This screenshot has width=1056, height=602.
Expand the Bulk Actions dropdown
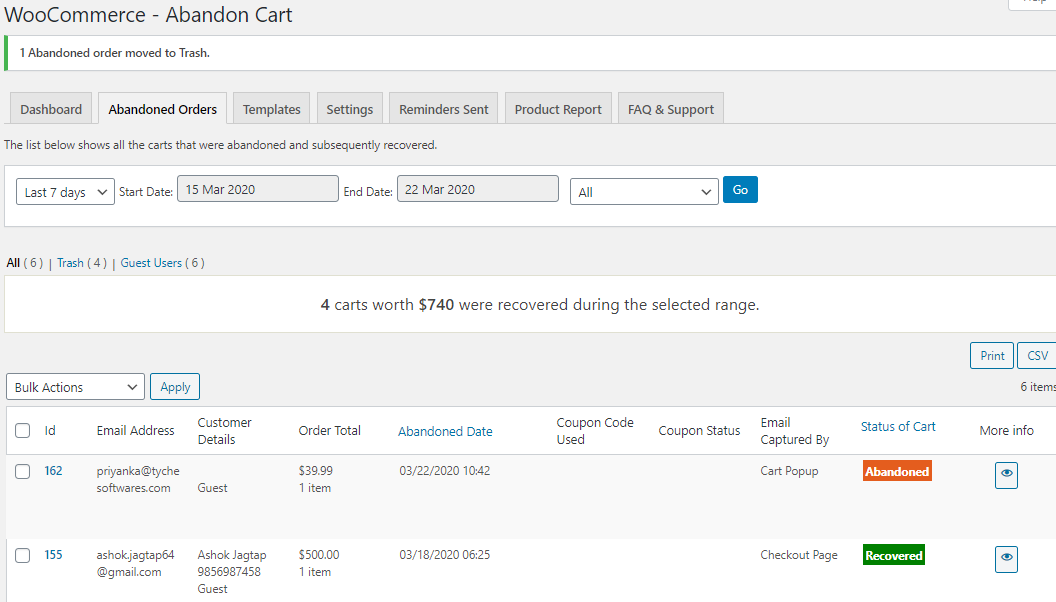75,387
